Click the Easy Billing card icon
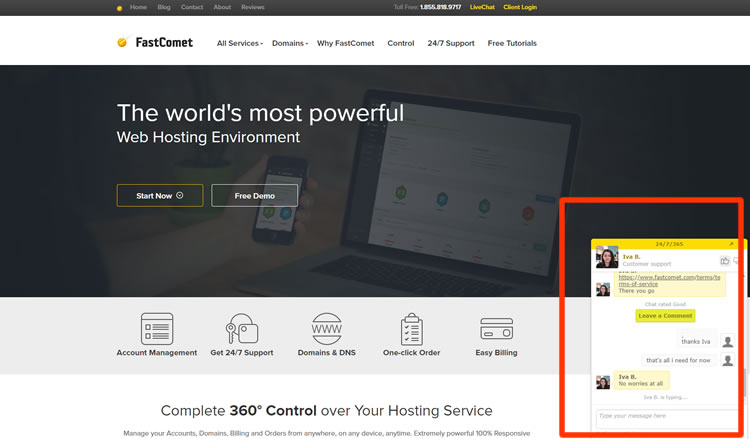Viewport: 750px width, 439px height. coord(496,329)
